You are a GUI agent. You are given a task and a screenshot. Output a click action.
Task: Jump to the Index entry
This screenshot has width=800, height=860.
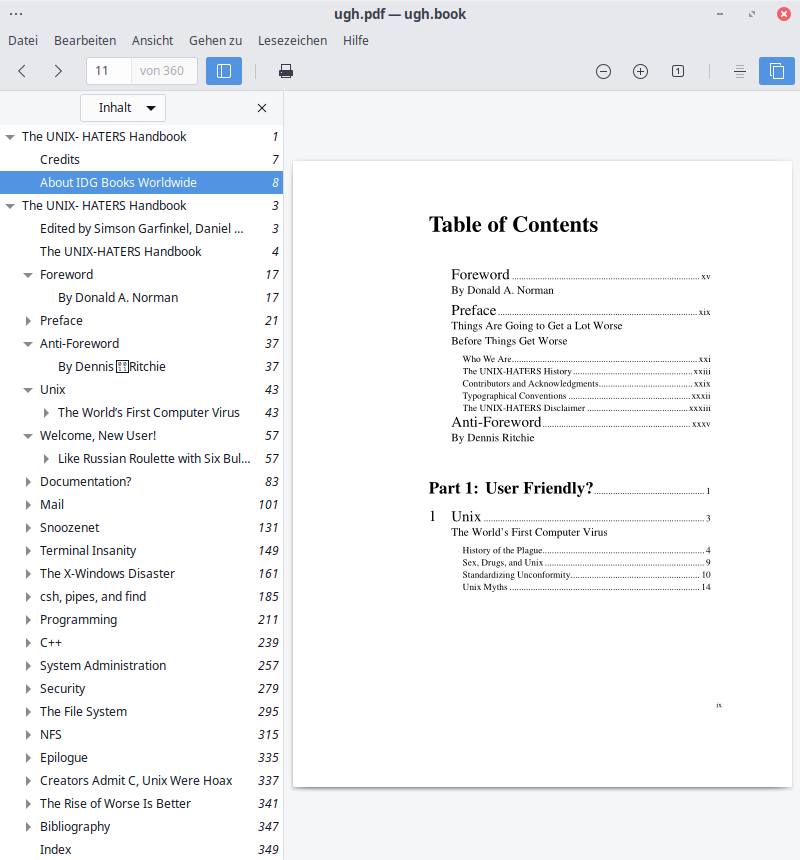[56, 850]
